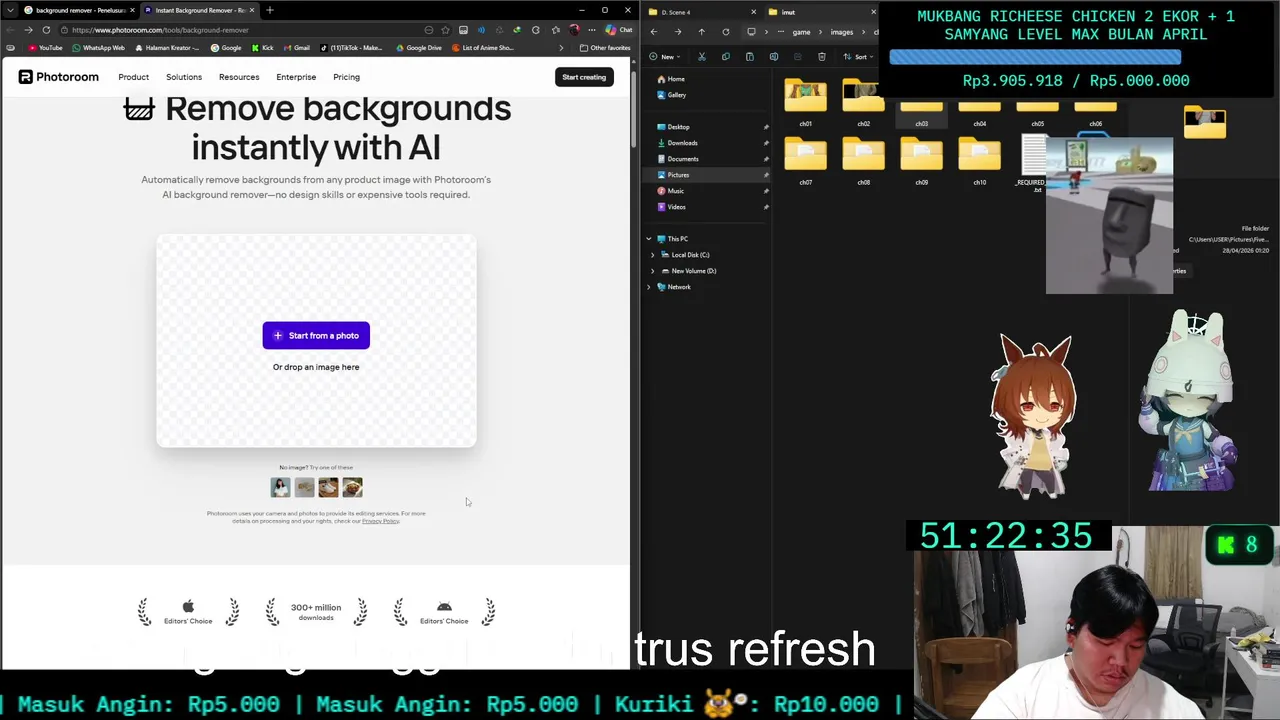Image resolution: width=1280 pixels, height=720 pixels.
Task: Go back in the browser
Action: pos(10,30)
